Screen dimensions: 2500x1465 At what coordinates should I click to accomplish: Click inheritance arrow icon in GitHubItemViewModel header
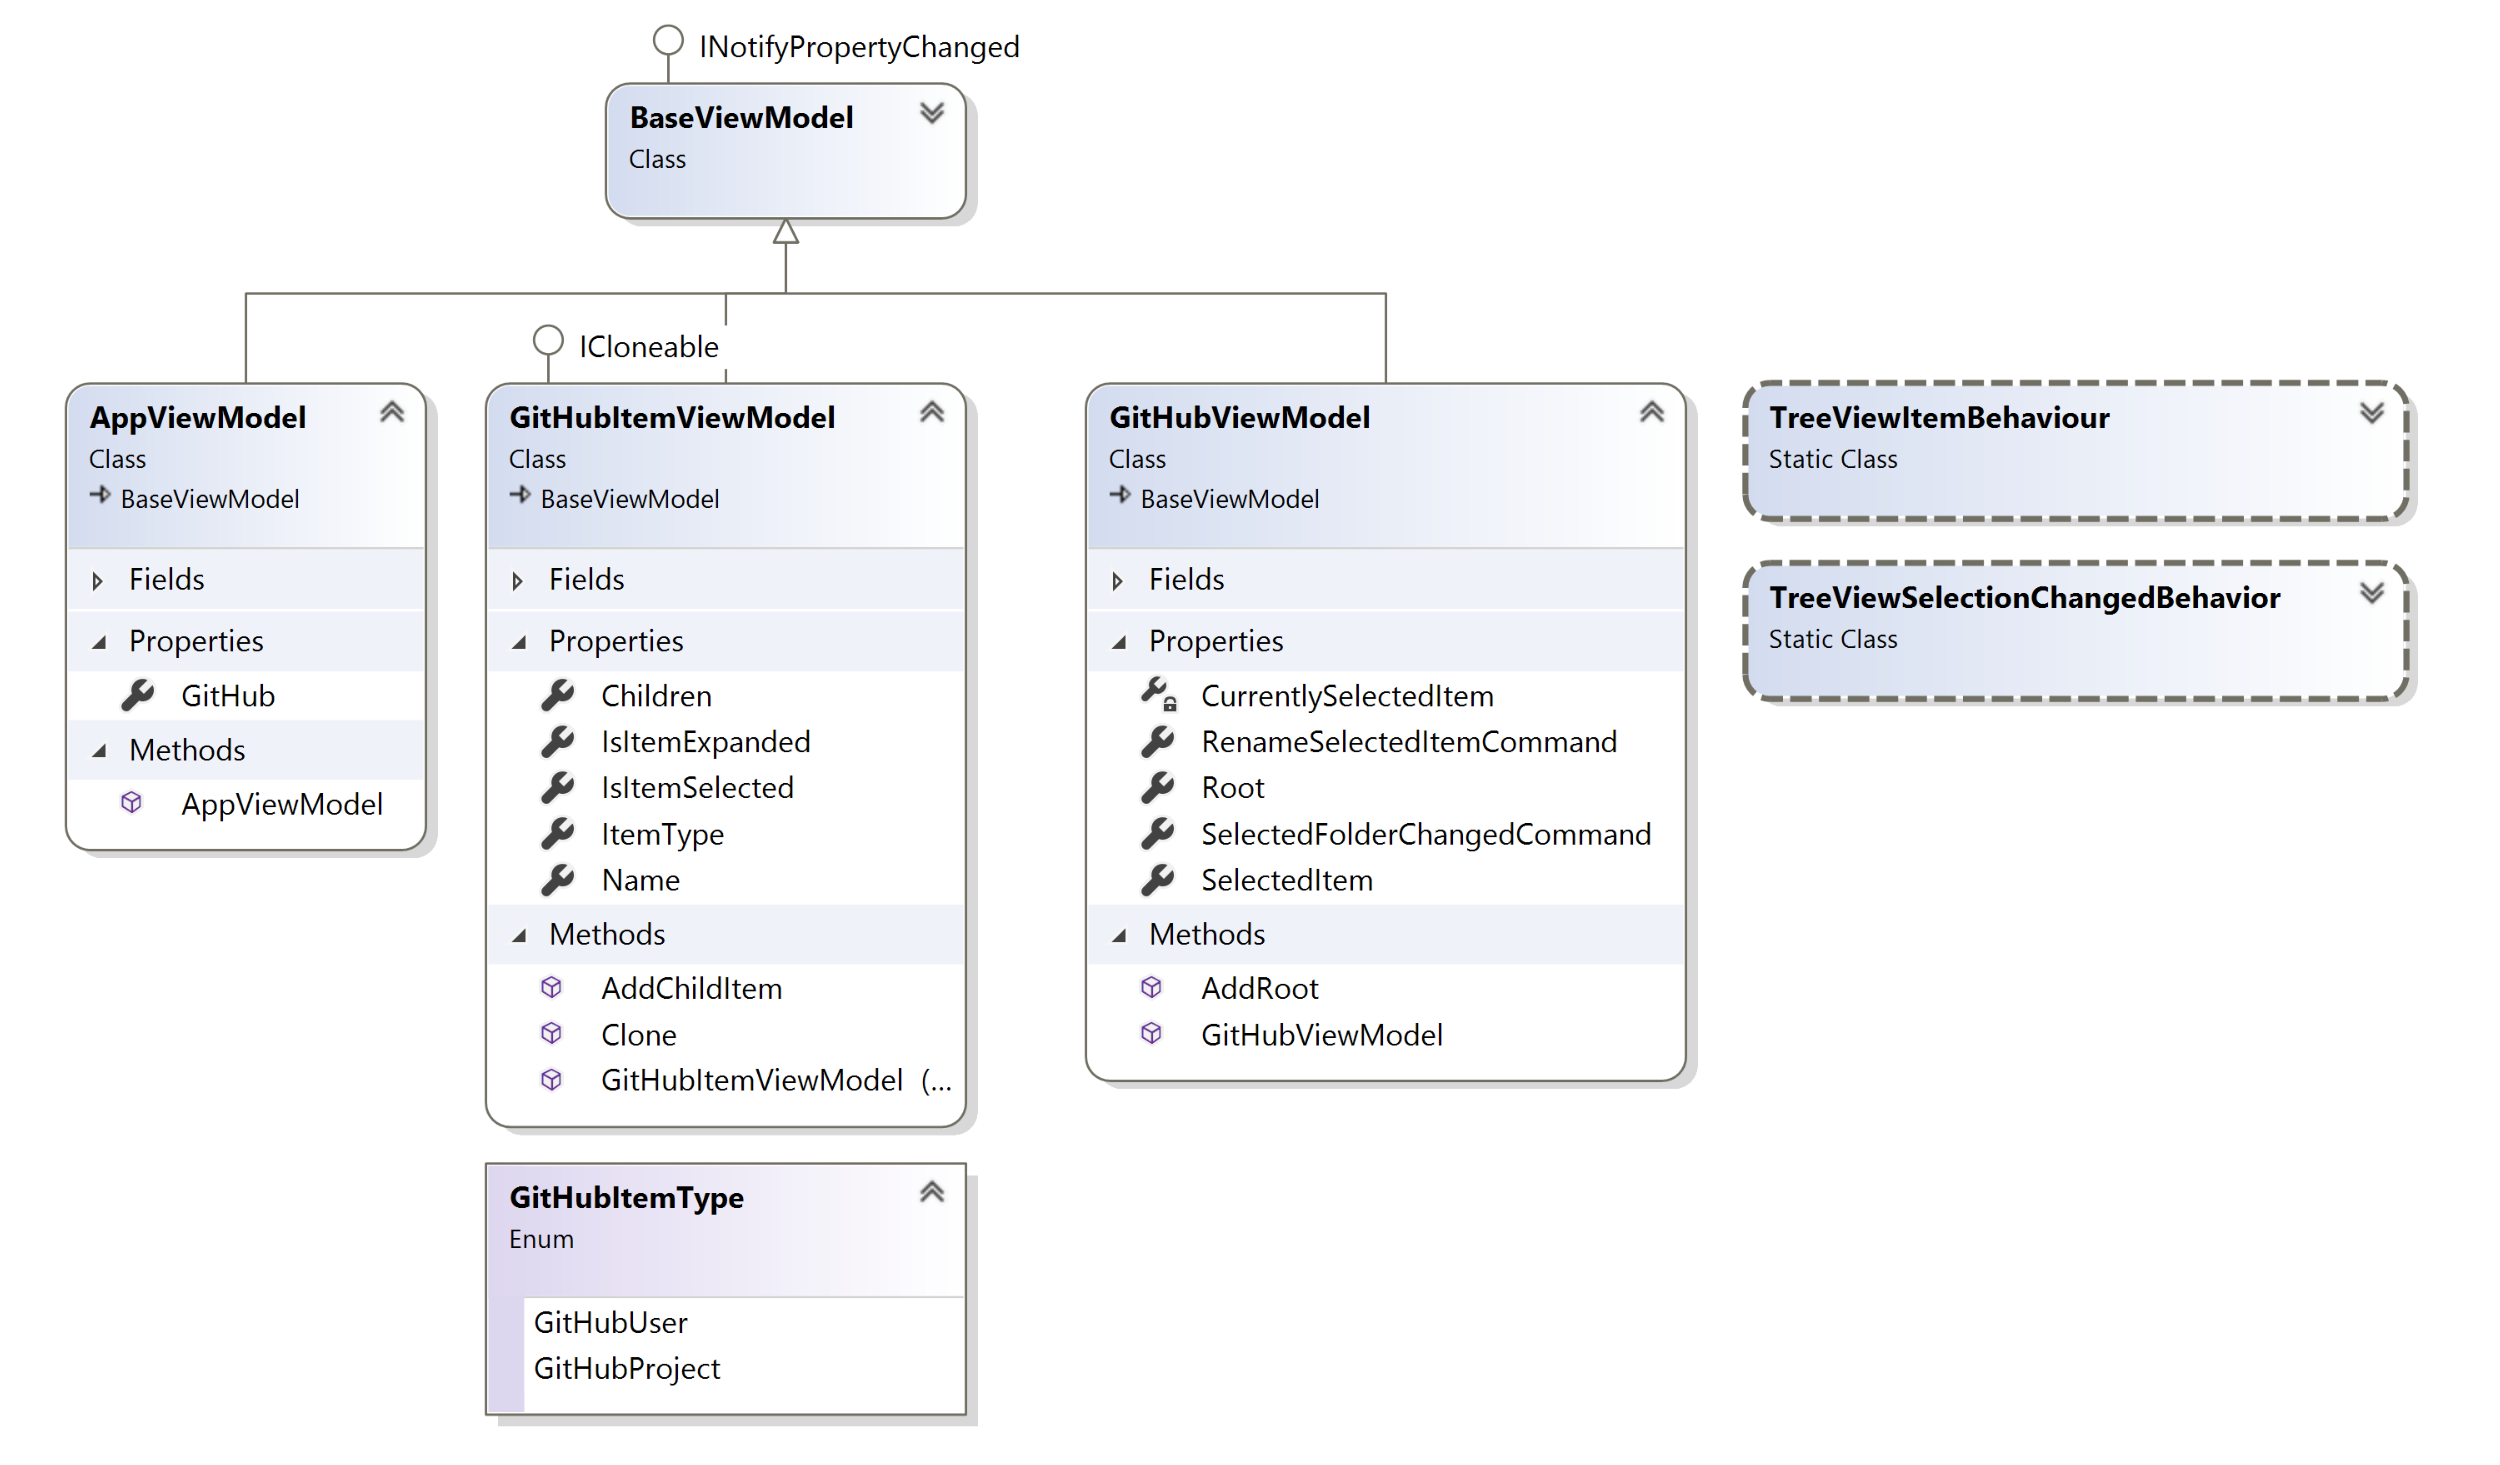[x=520, y=495]
